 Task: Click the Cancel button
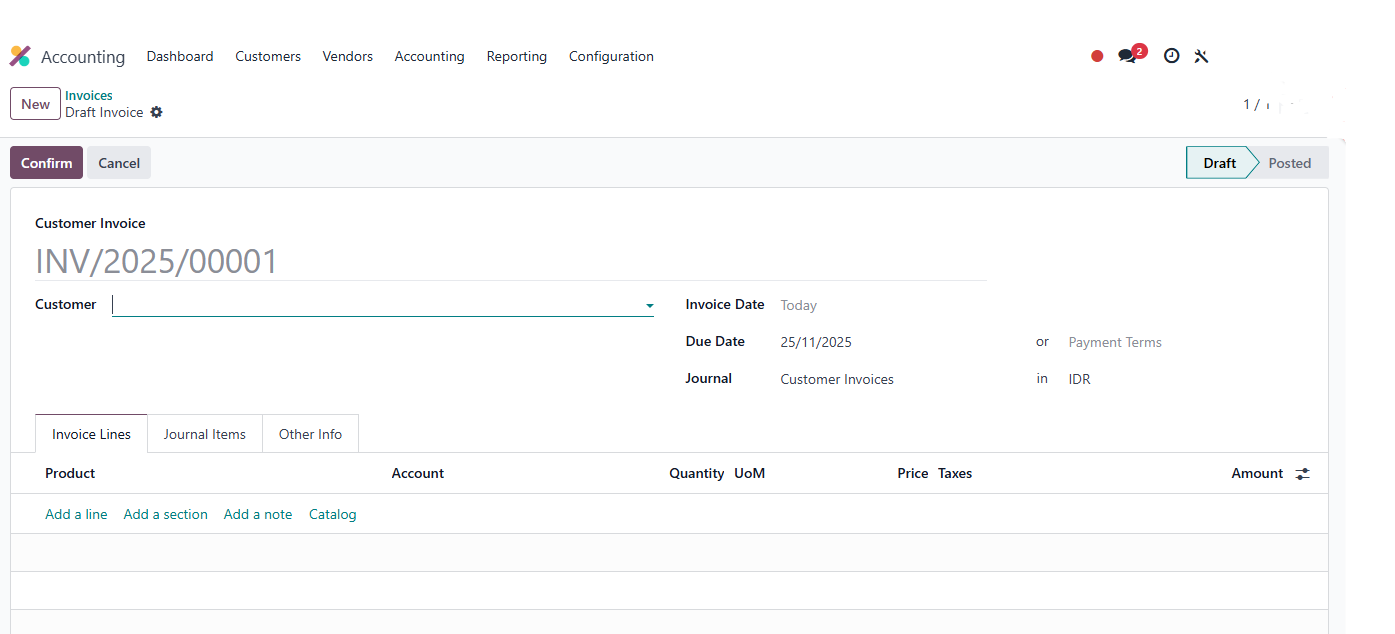click(x=119, y=163)
